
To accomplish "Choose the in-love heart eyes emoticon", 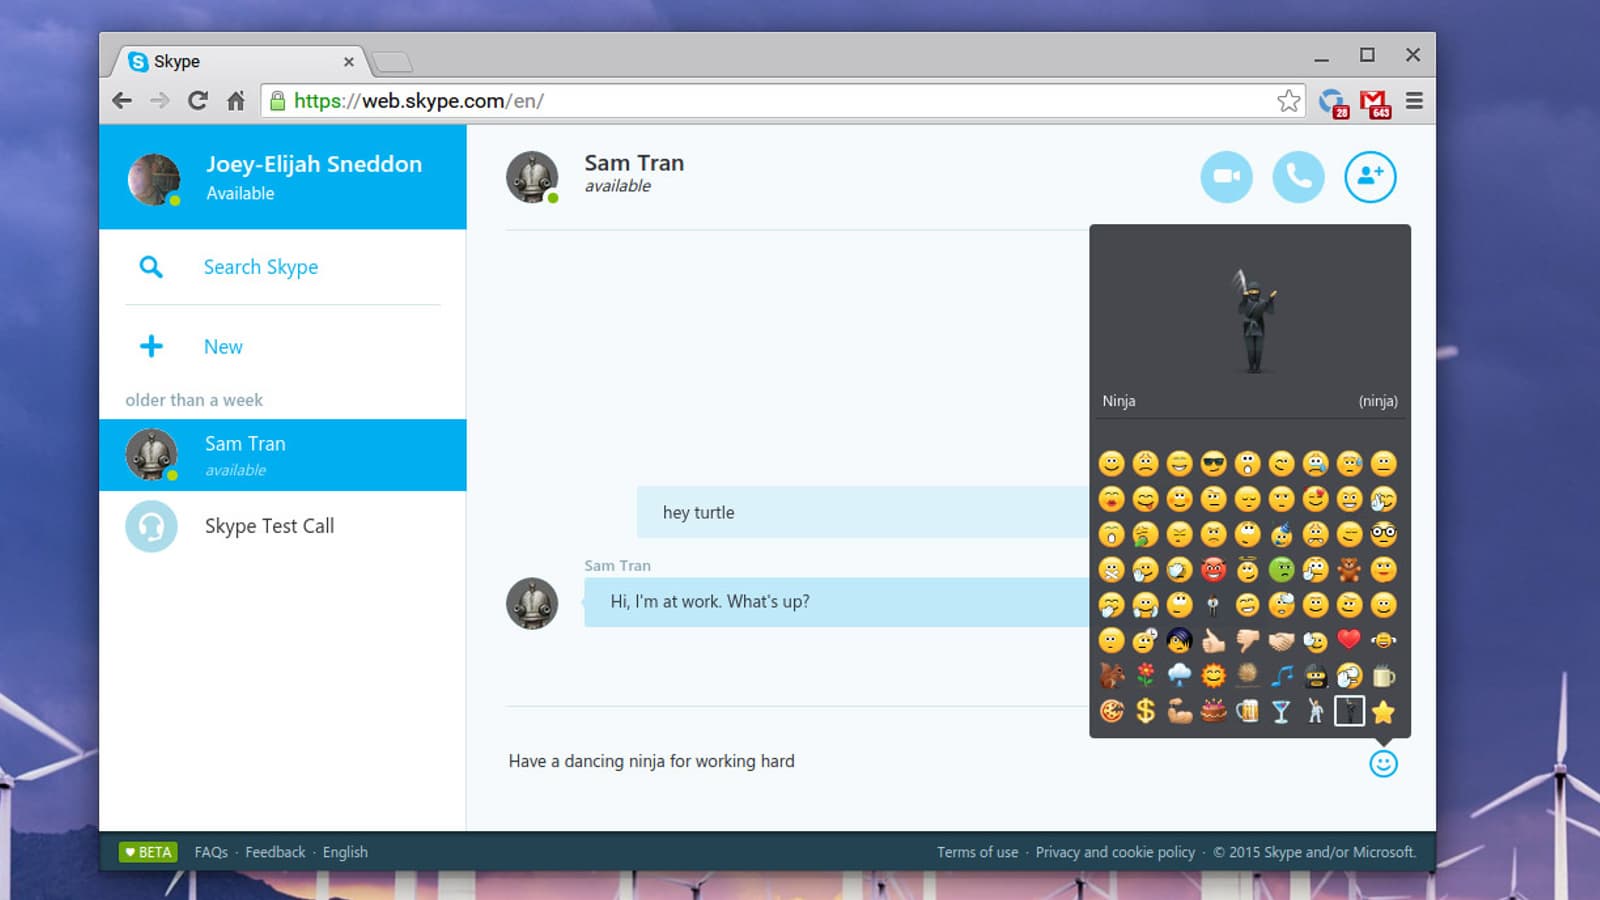I will point(1315,498).
